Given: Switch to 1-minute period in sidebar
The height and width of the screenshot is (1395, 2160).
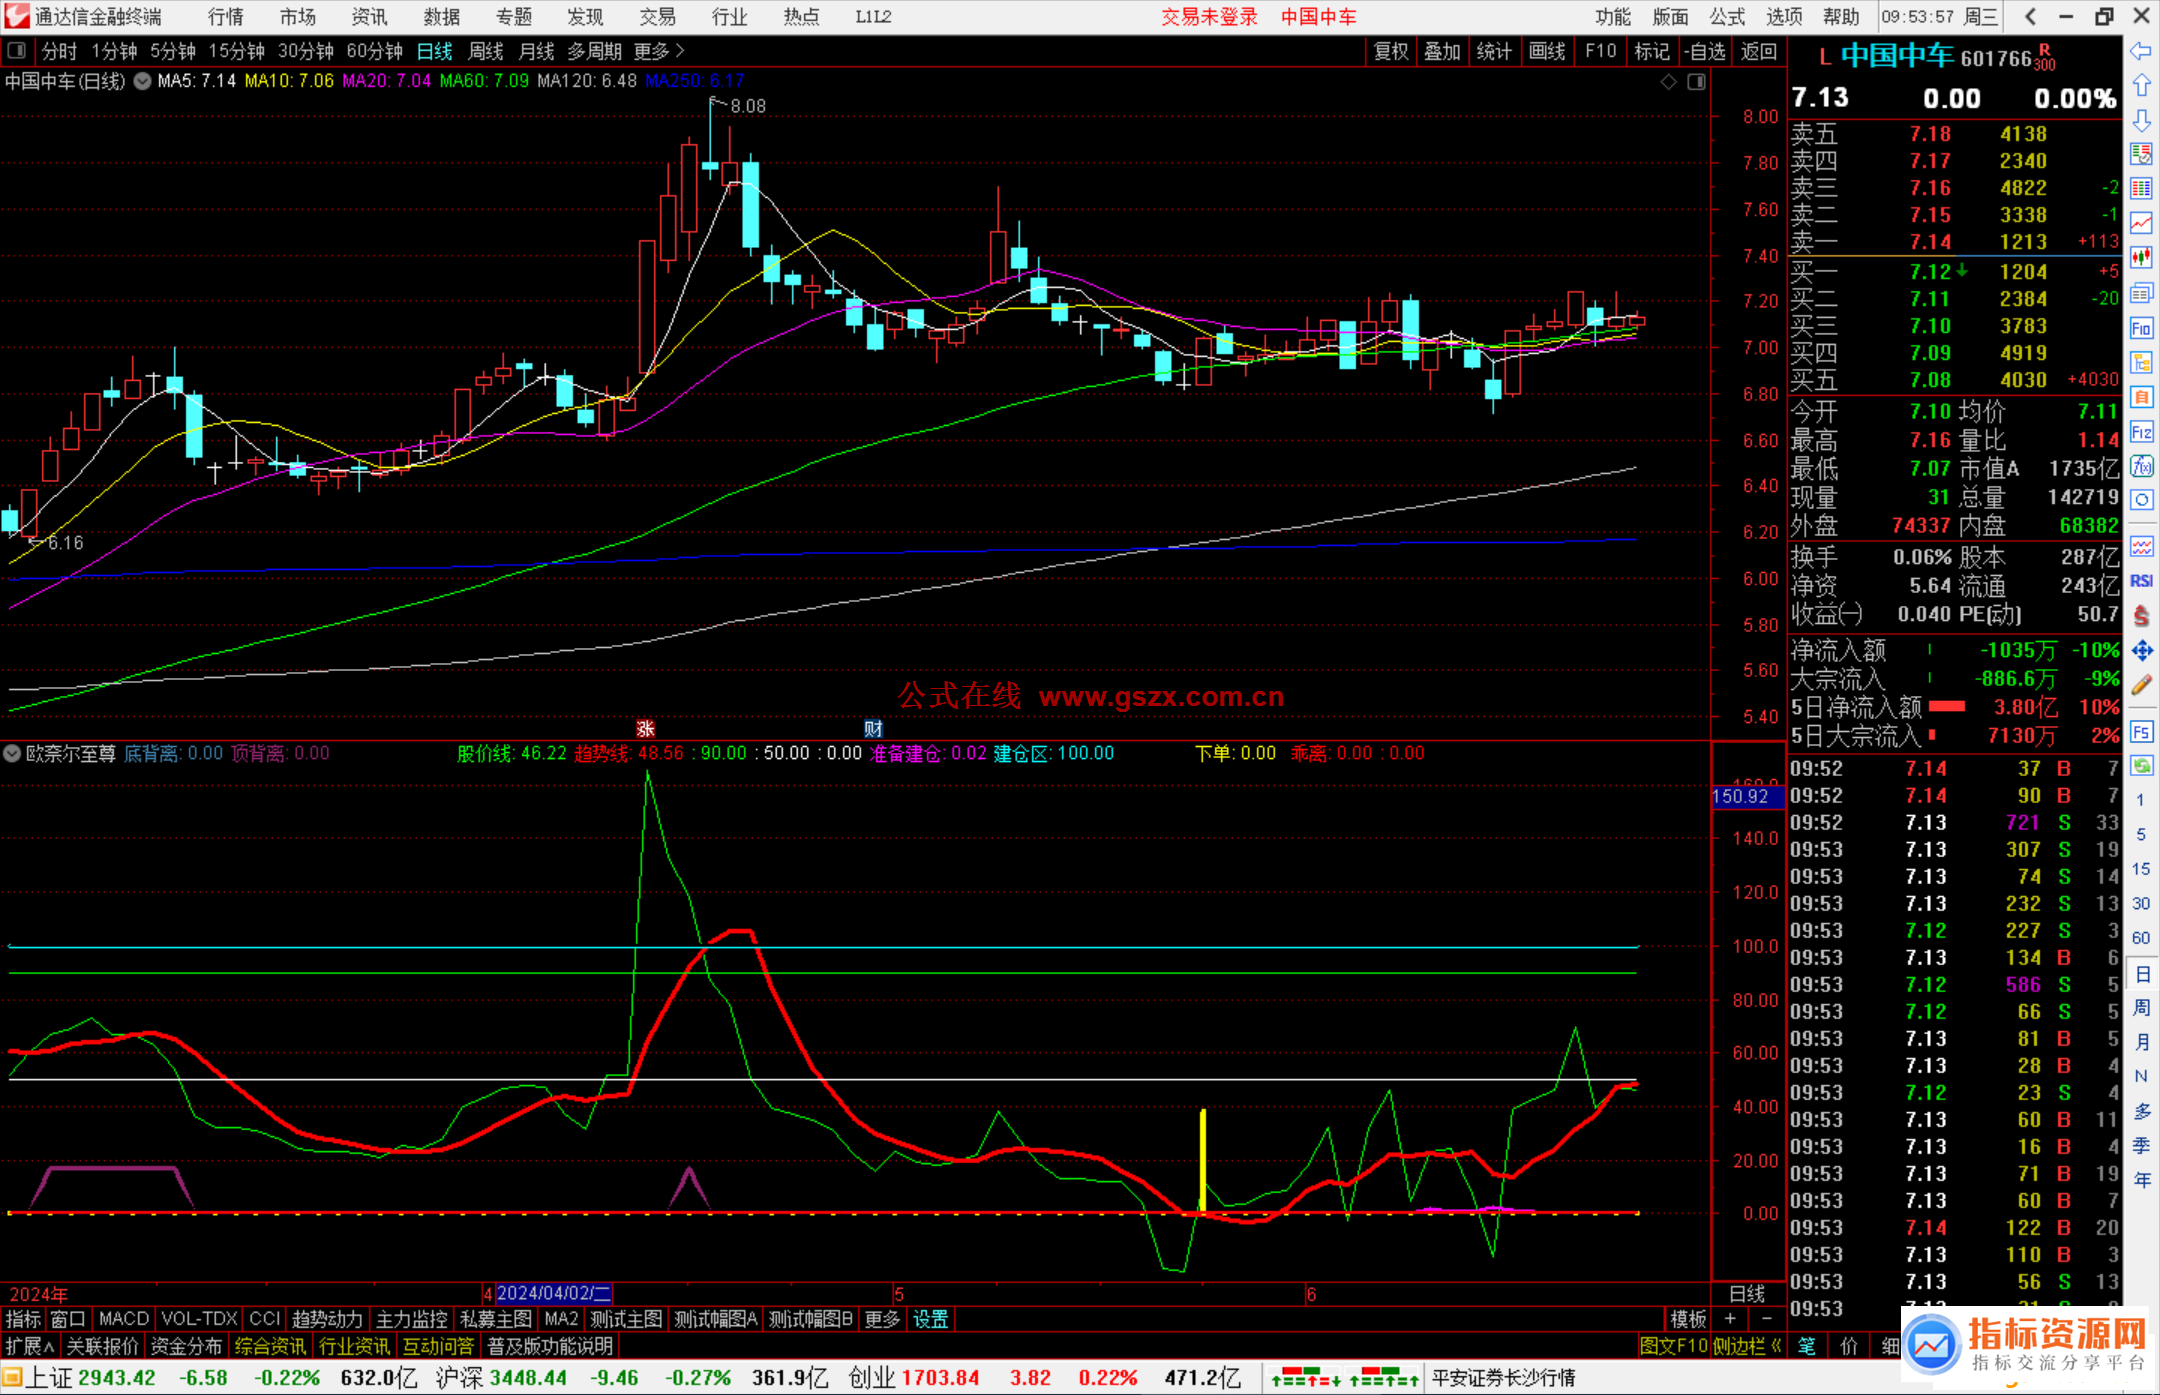Looking at the screenshot, I should (2140, 800).
